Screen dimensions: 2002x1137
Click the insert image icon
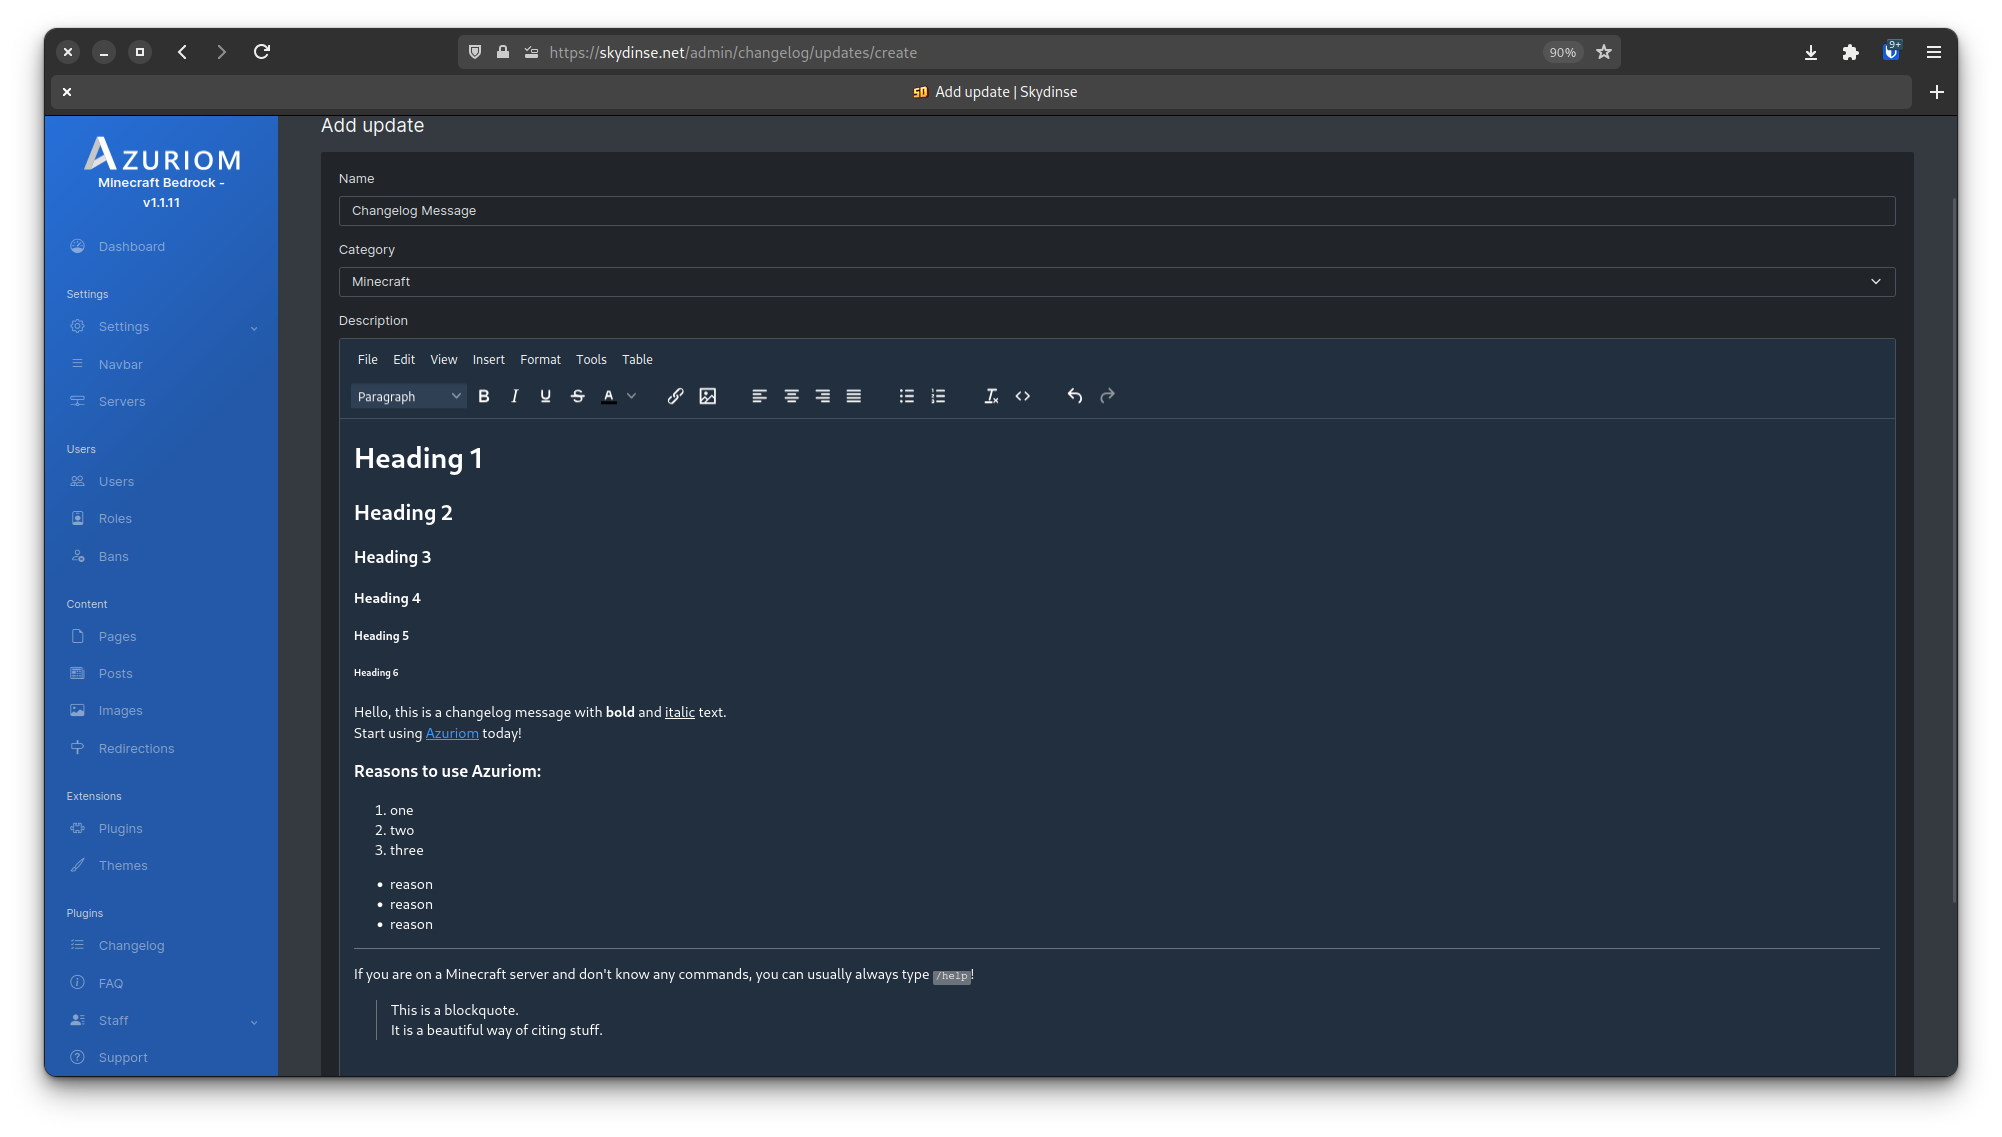click(707, 396)
